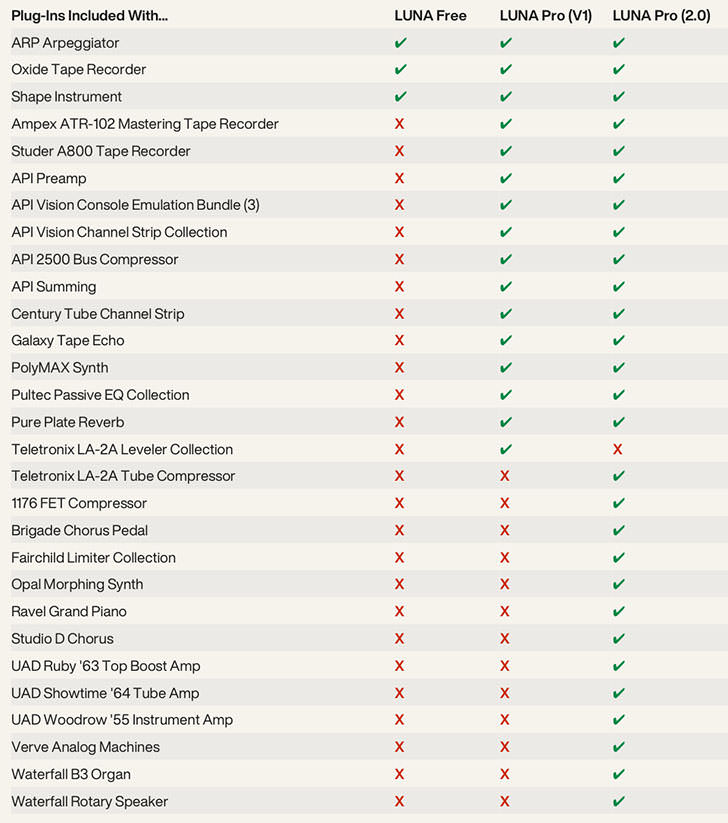Click the API Vision Console Emulation Bundle (3) label
Image resolution: width=728 pixels, height=823 pixels.
(x=135, y=205)
